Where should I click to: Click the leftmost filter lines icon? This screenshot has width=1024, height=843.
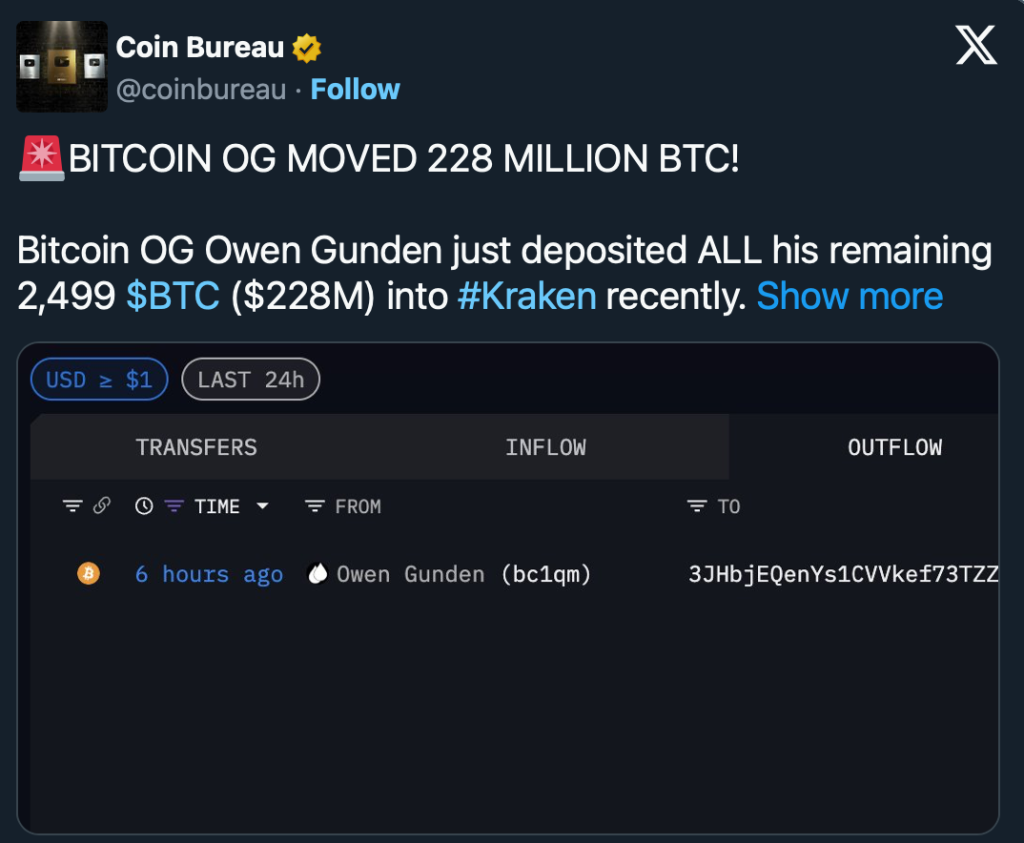click(x=72, y=506)
